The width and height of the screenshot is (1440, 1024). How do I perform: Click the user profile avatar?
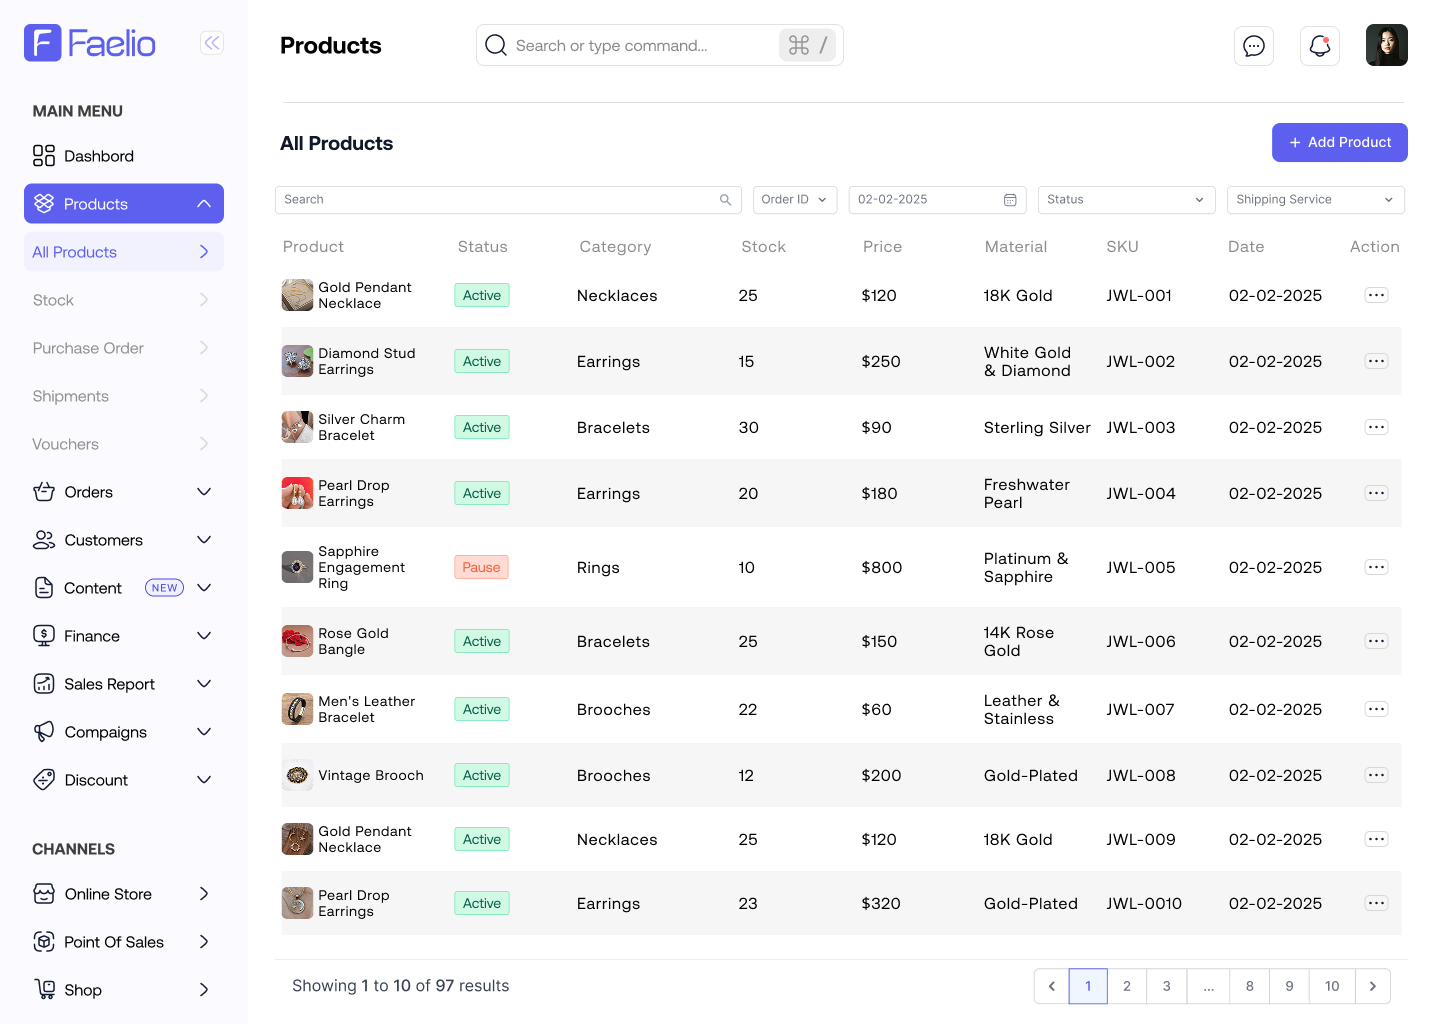(1386, 45)
